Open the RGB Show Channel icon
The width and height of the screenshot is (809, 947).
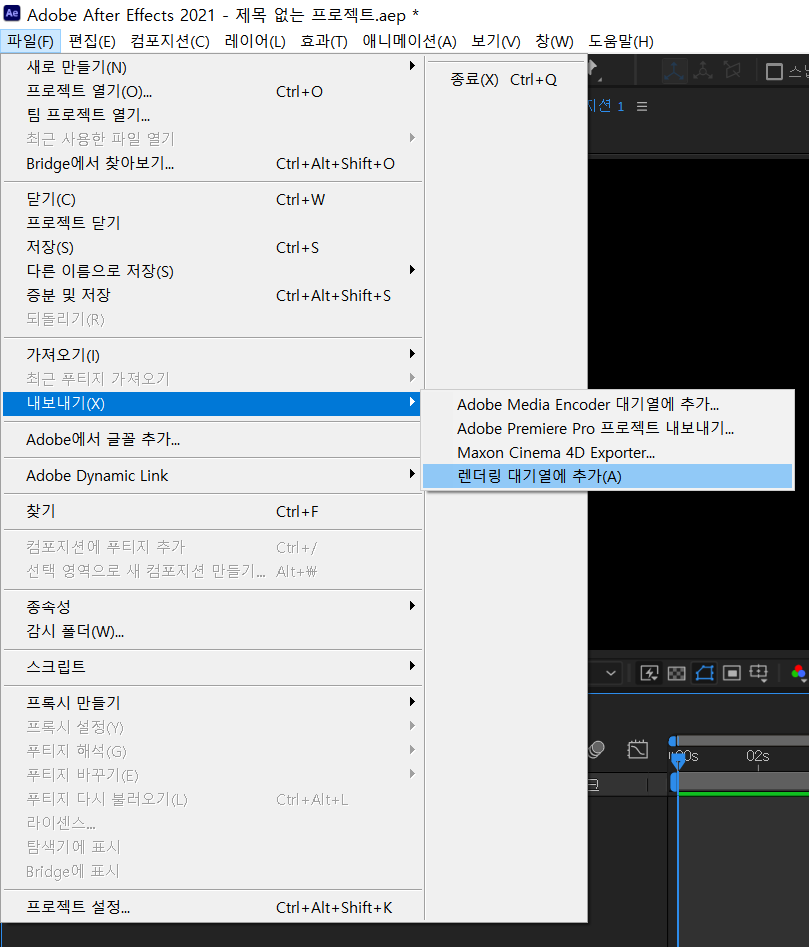(799, 673)
